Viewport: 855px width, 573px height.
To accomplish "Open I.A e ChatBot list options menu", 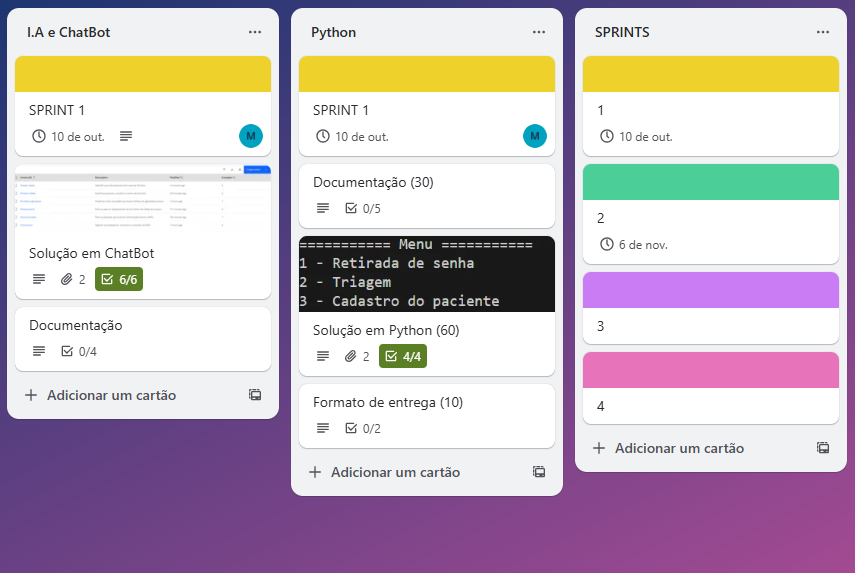I will click(255, 32).
